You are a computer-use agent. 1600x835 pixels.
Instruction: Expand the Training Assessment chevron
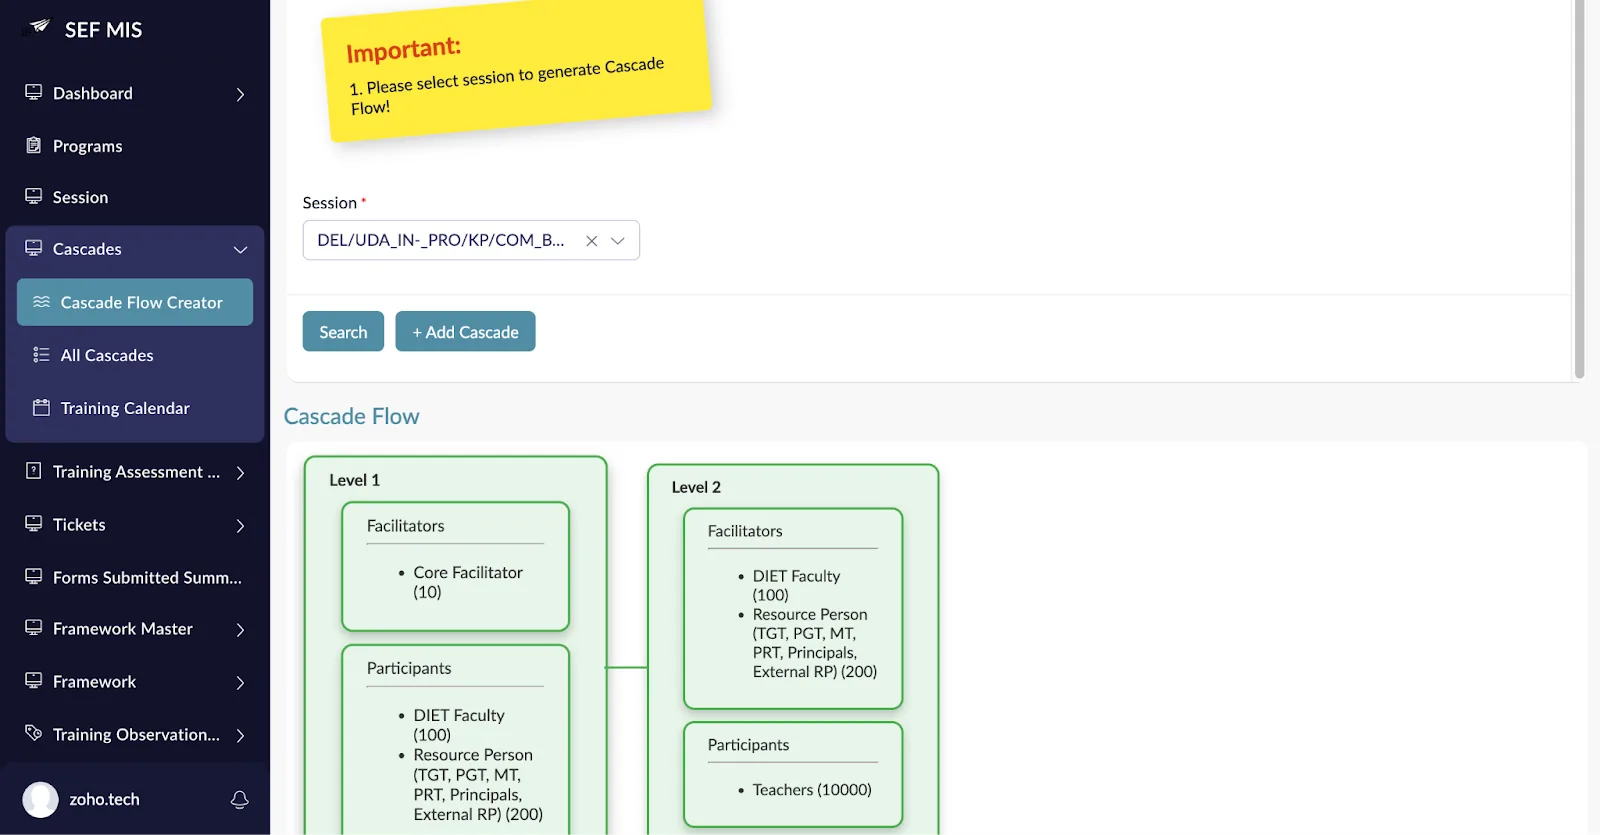pos(240,473)
